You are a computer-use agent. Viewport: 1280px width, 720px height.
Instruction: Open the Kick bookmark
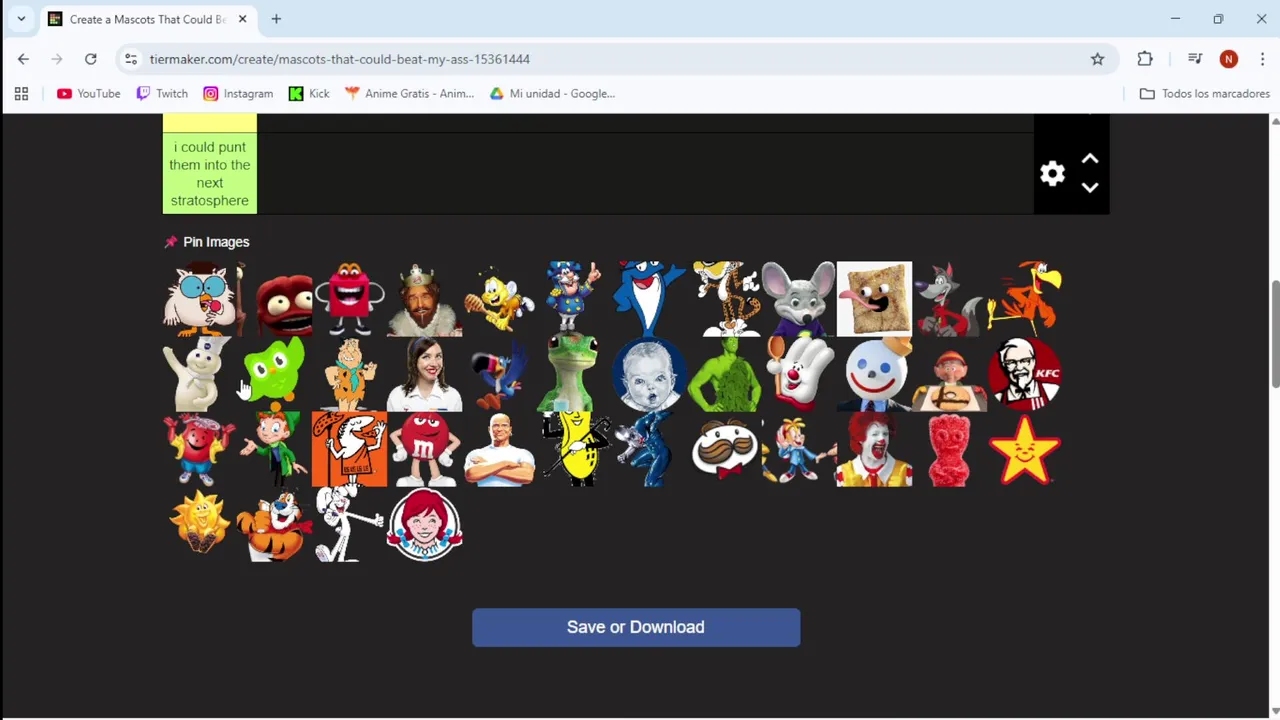(x=309, y=93)
